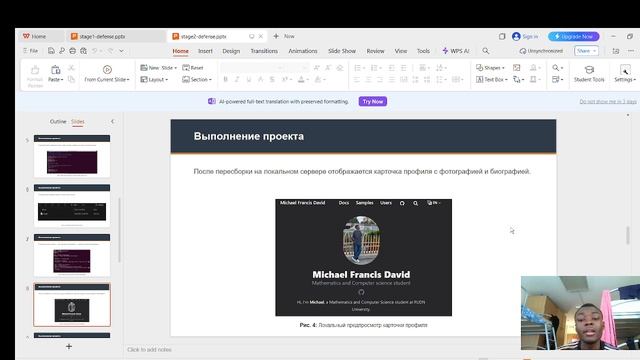Switch the left panel to Slides view
This screenshot has height=360, width=640.
tap(78, 122)
